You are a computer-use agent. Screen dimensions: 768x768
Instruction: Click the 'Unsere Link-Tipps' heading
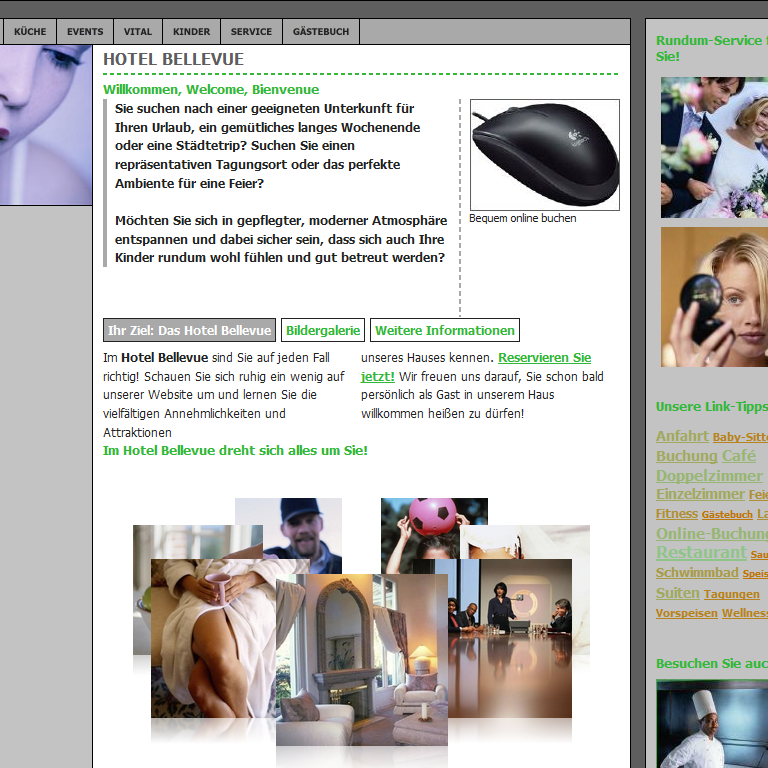click(x=712, y=407)
